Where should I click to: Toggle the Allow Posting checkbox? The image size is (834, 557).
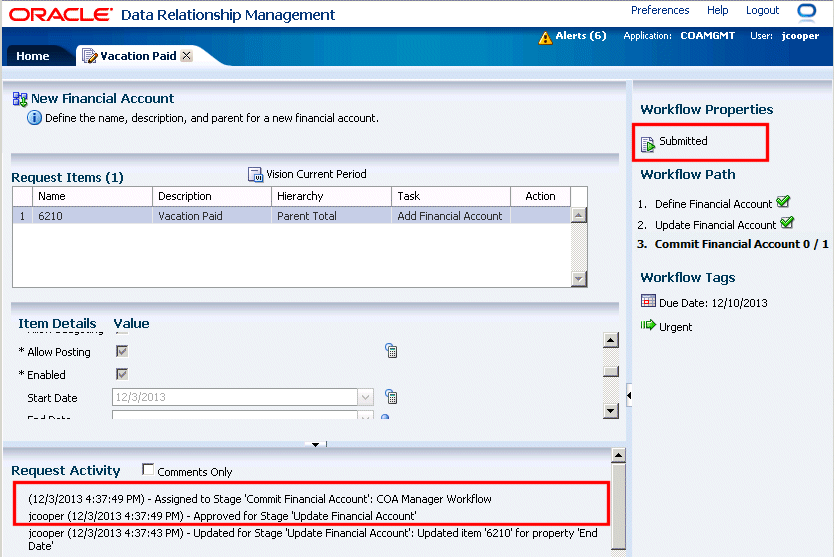(122, 351)
